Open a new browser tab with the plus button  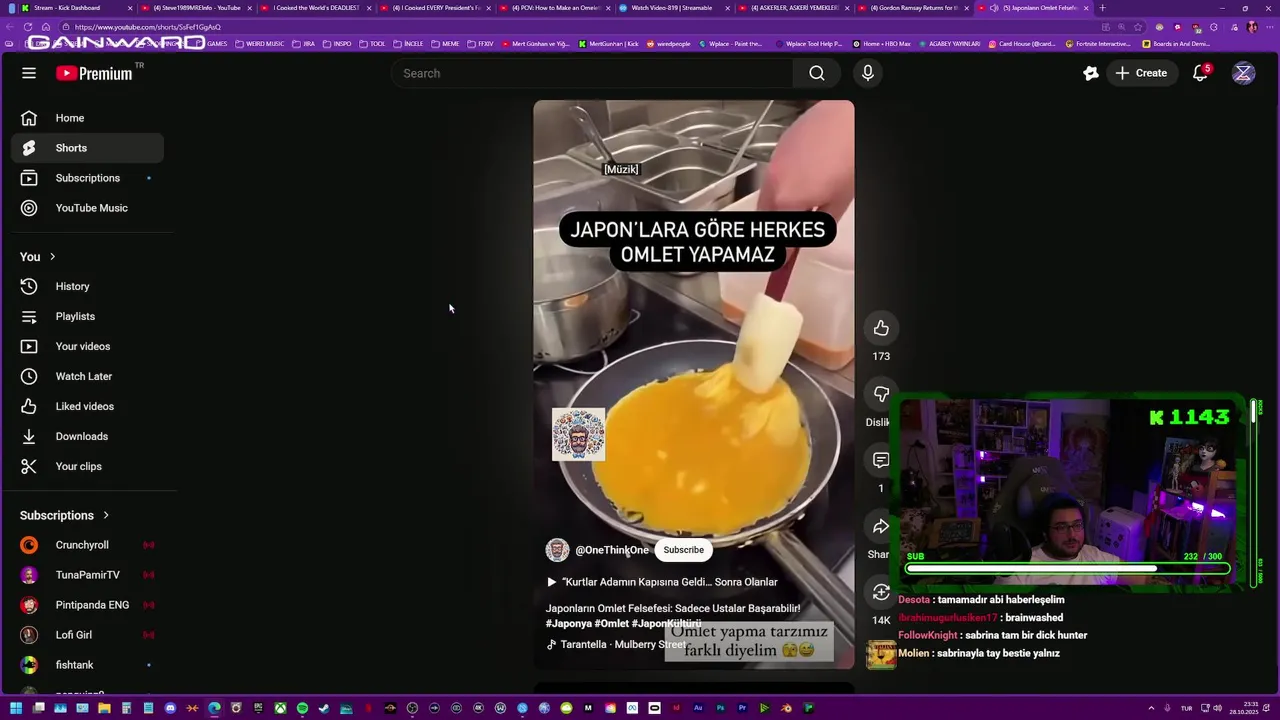pos(1102,8)
